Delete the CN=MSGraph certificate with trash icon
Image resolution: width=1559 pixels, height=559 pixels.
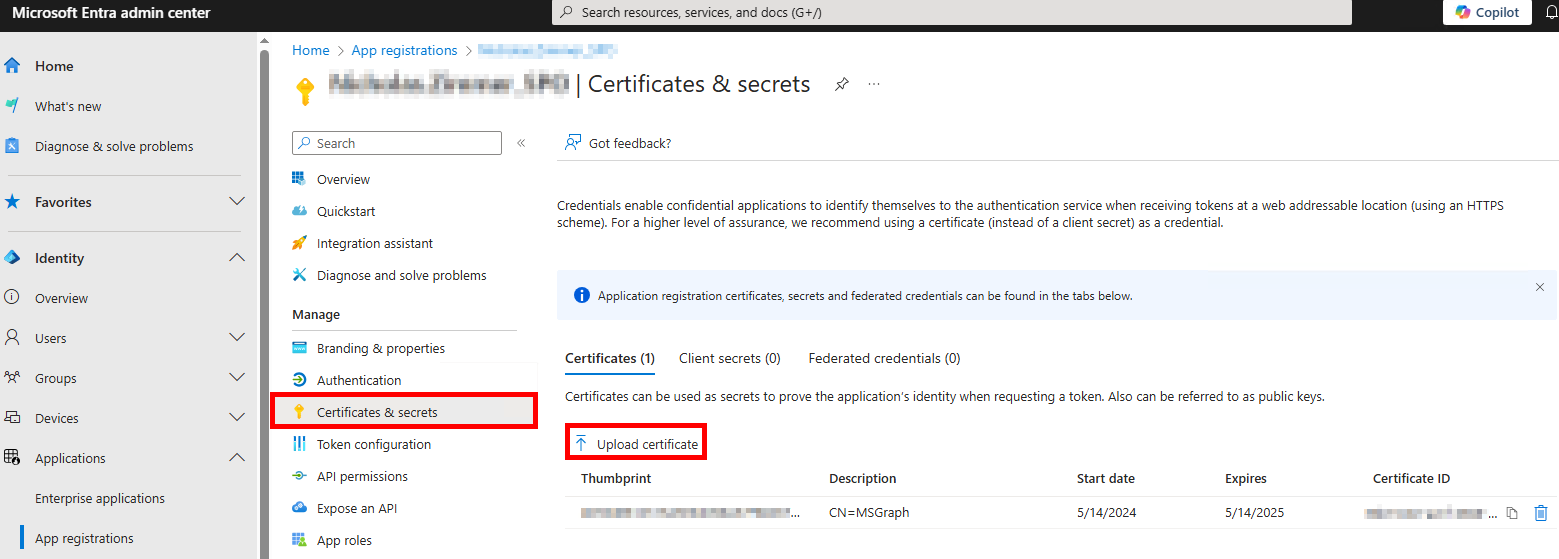1540,513
